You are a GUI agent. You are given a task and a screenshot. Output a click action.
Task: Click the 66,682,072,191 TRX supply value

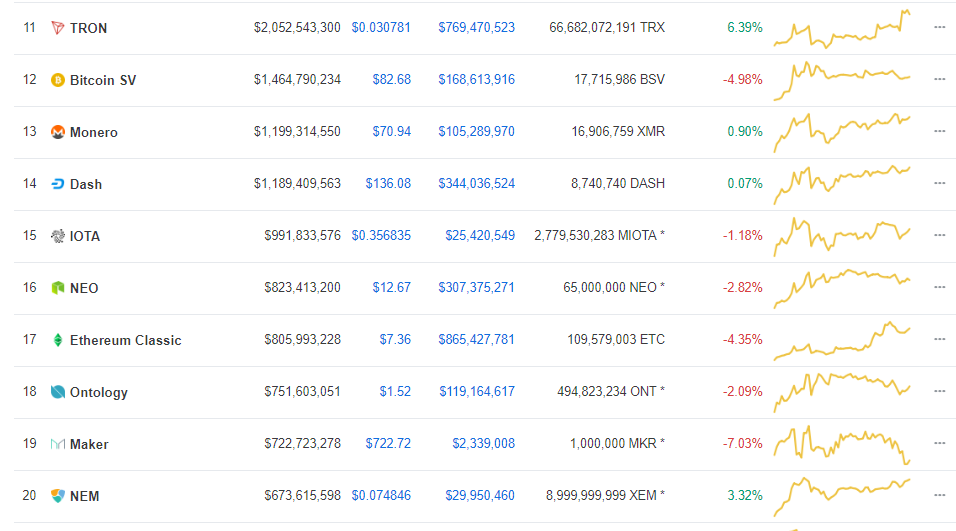pos(607,27)
